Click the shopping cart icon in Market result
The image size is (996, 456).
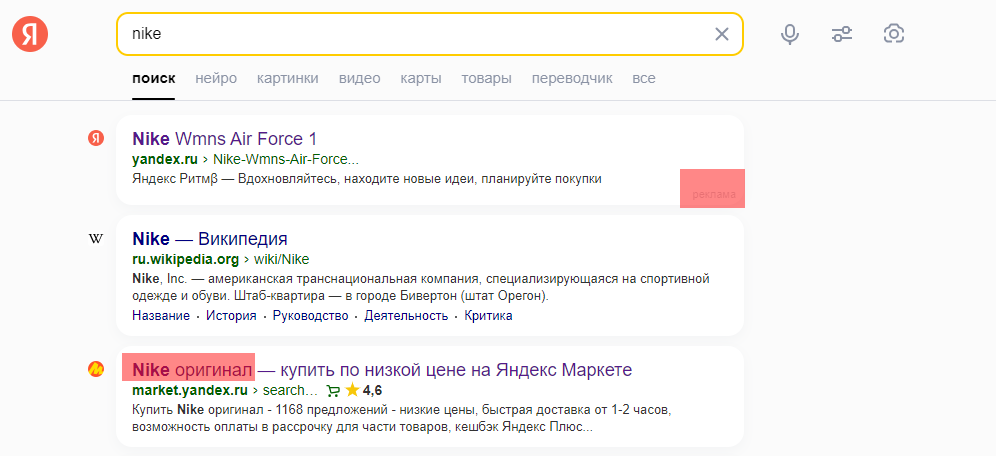(x=333, y=390)
